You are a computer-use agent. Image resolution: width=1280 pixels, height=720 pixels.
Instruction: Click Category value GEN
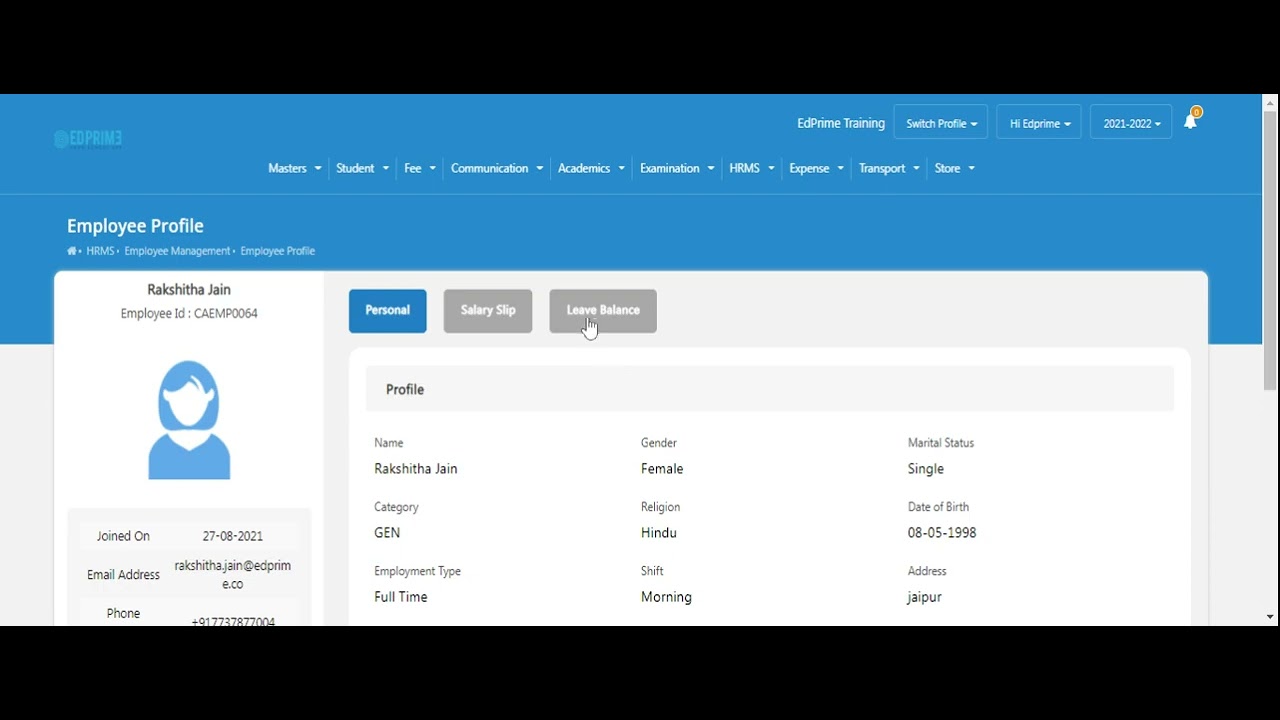point(387,533)
